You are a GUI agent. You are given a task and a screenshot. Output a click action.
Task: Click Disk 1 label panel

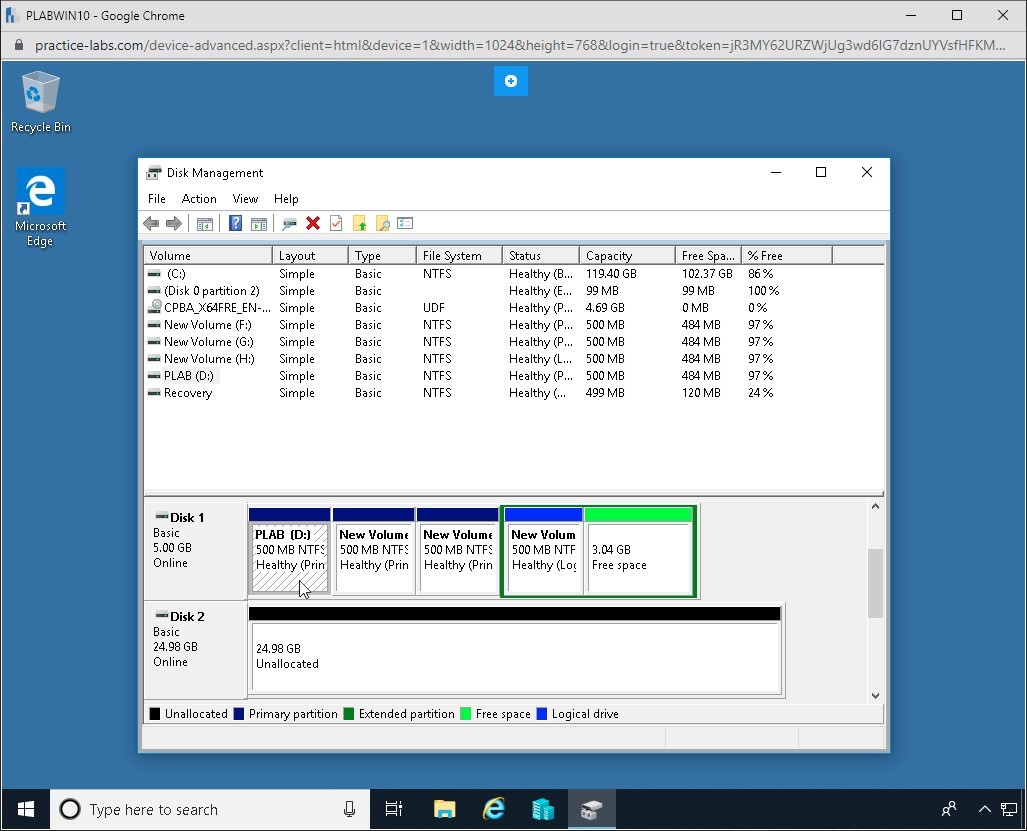click(195, 551)
